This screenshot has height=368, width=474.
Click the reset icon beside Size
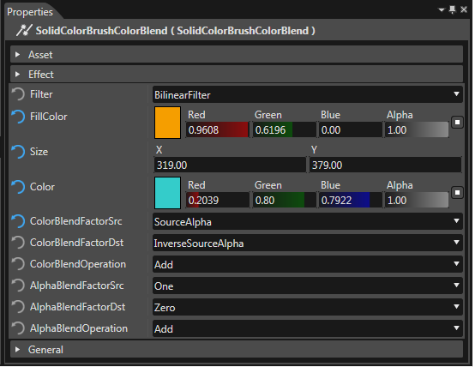tap(18, 152)
